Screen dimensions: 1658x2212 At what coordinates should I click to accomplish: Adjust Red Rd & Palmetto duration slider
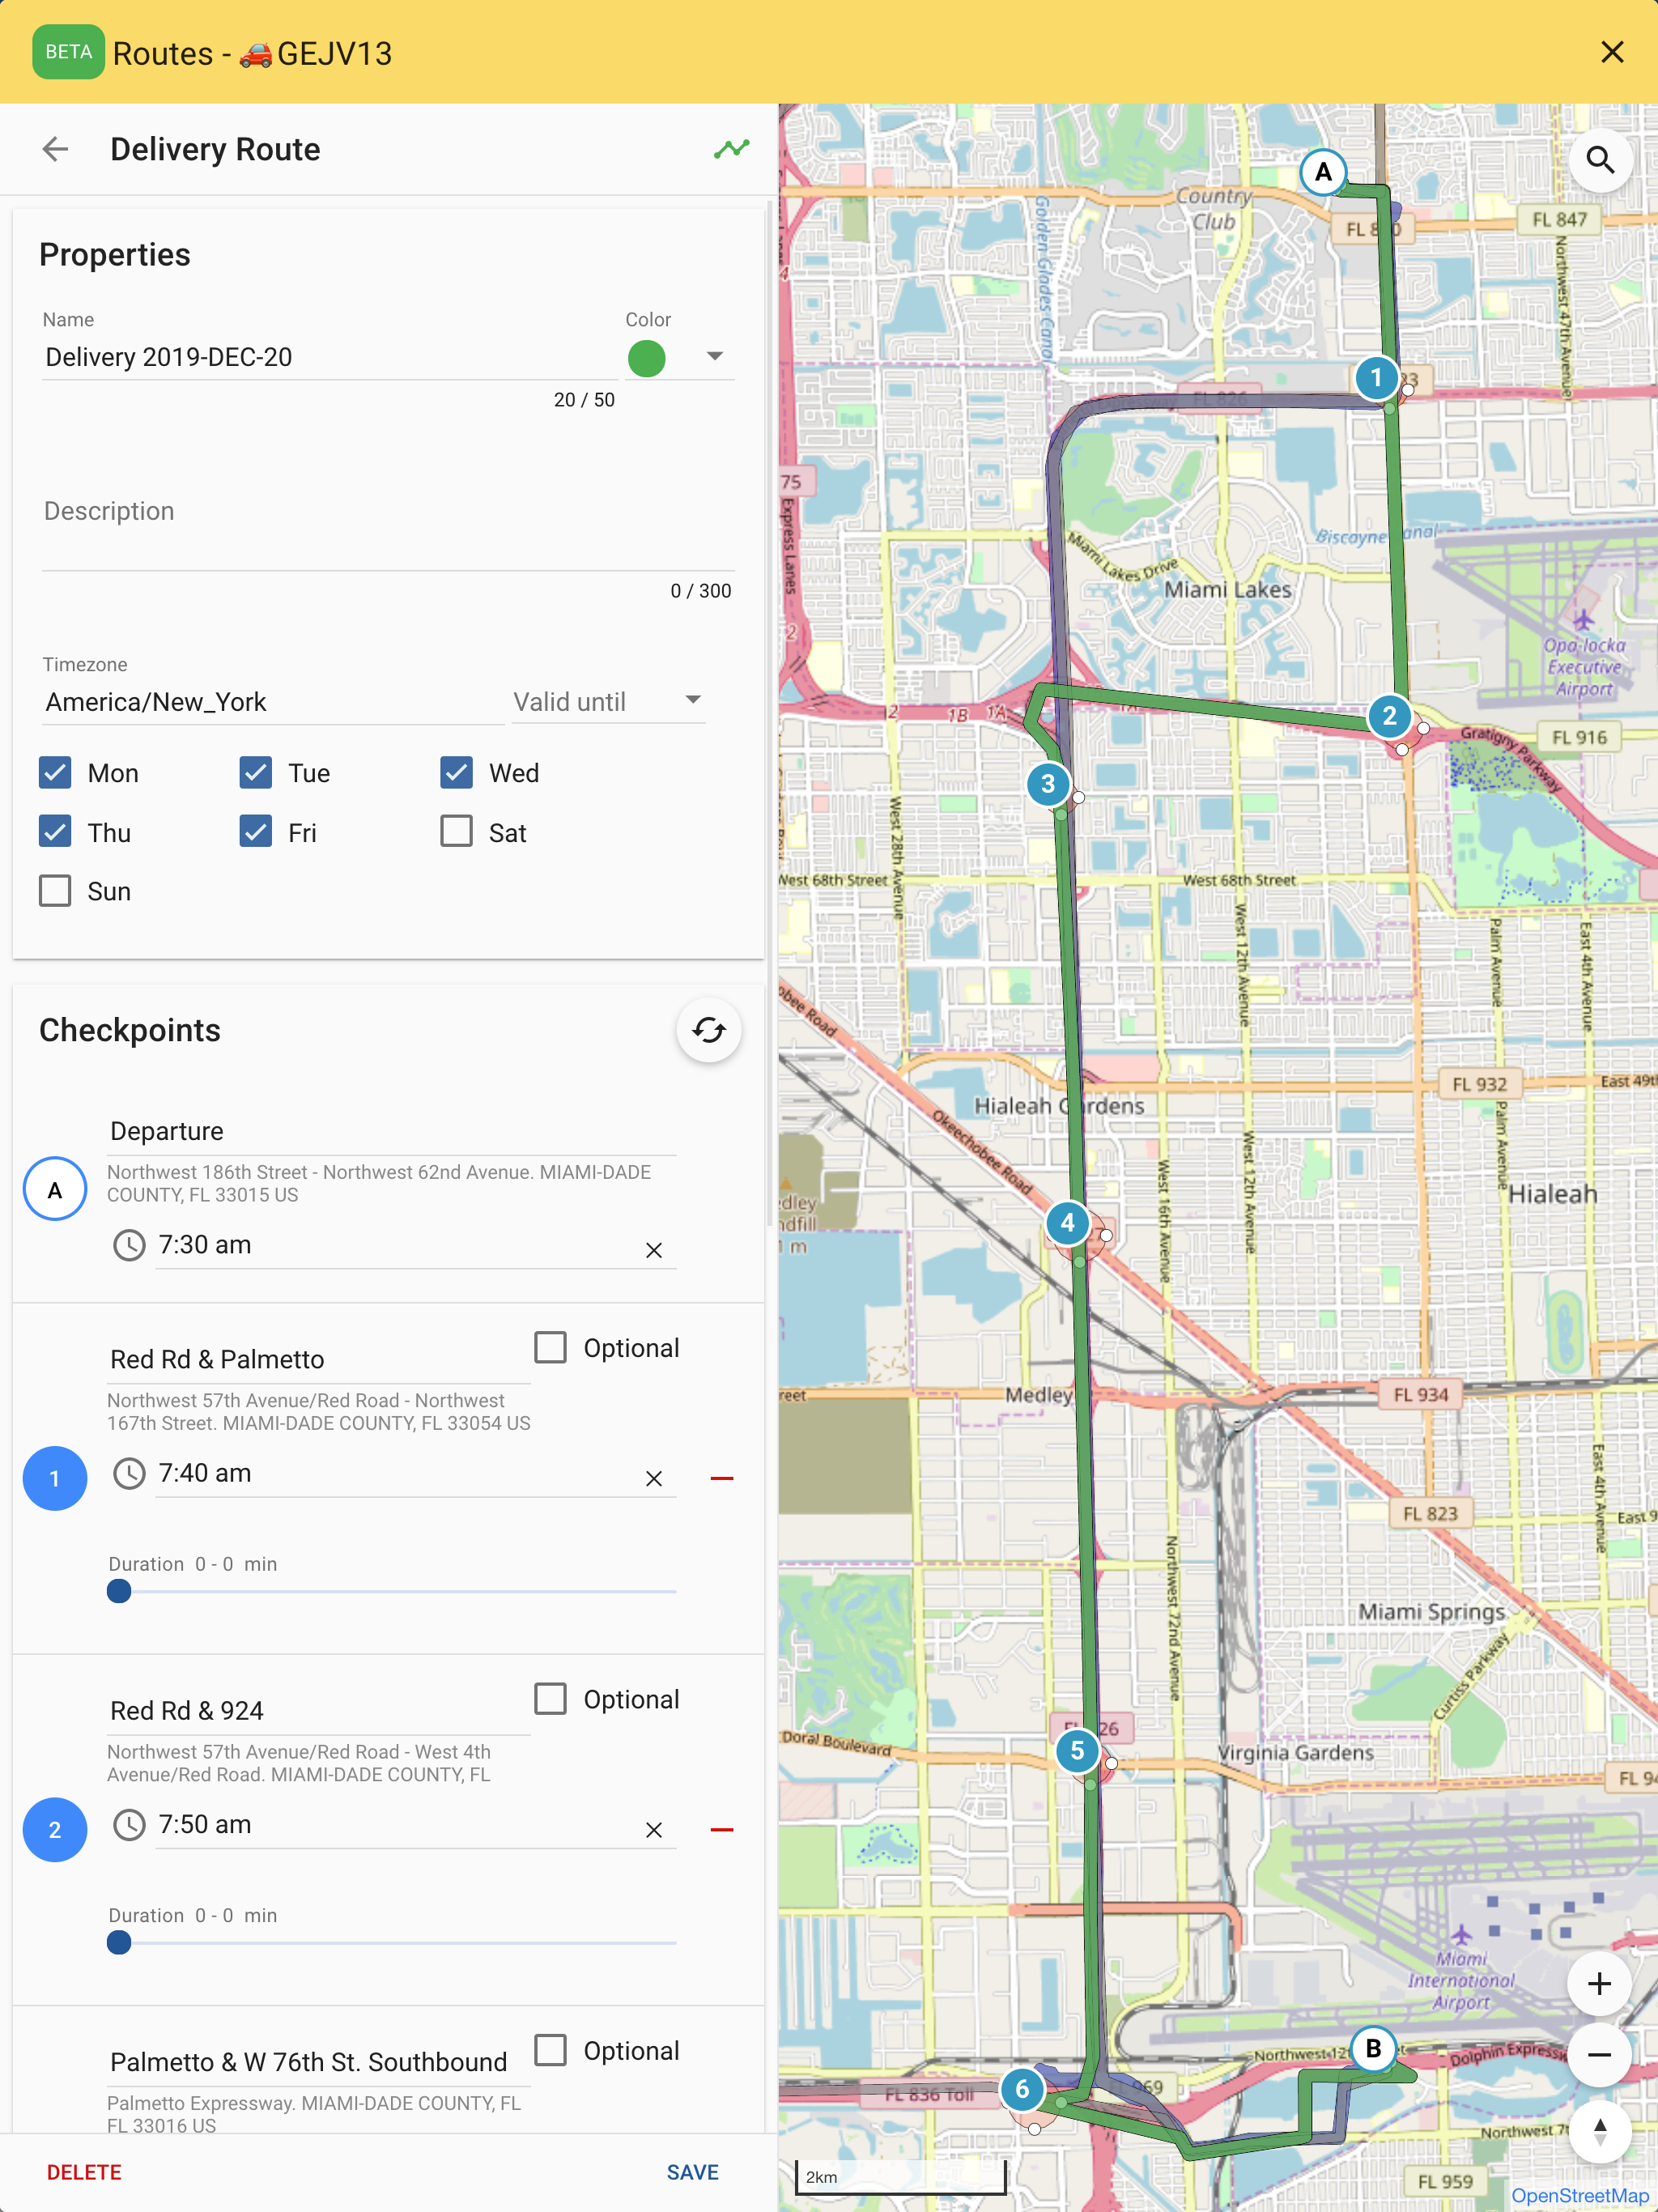tap(119, 1591)
